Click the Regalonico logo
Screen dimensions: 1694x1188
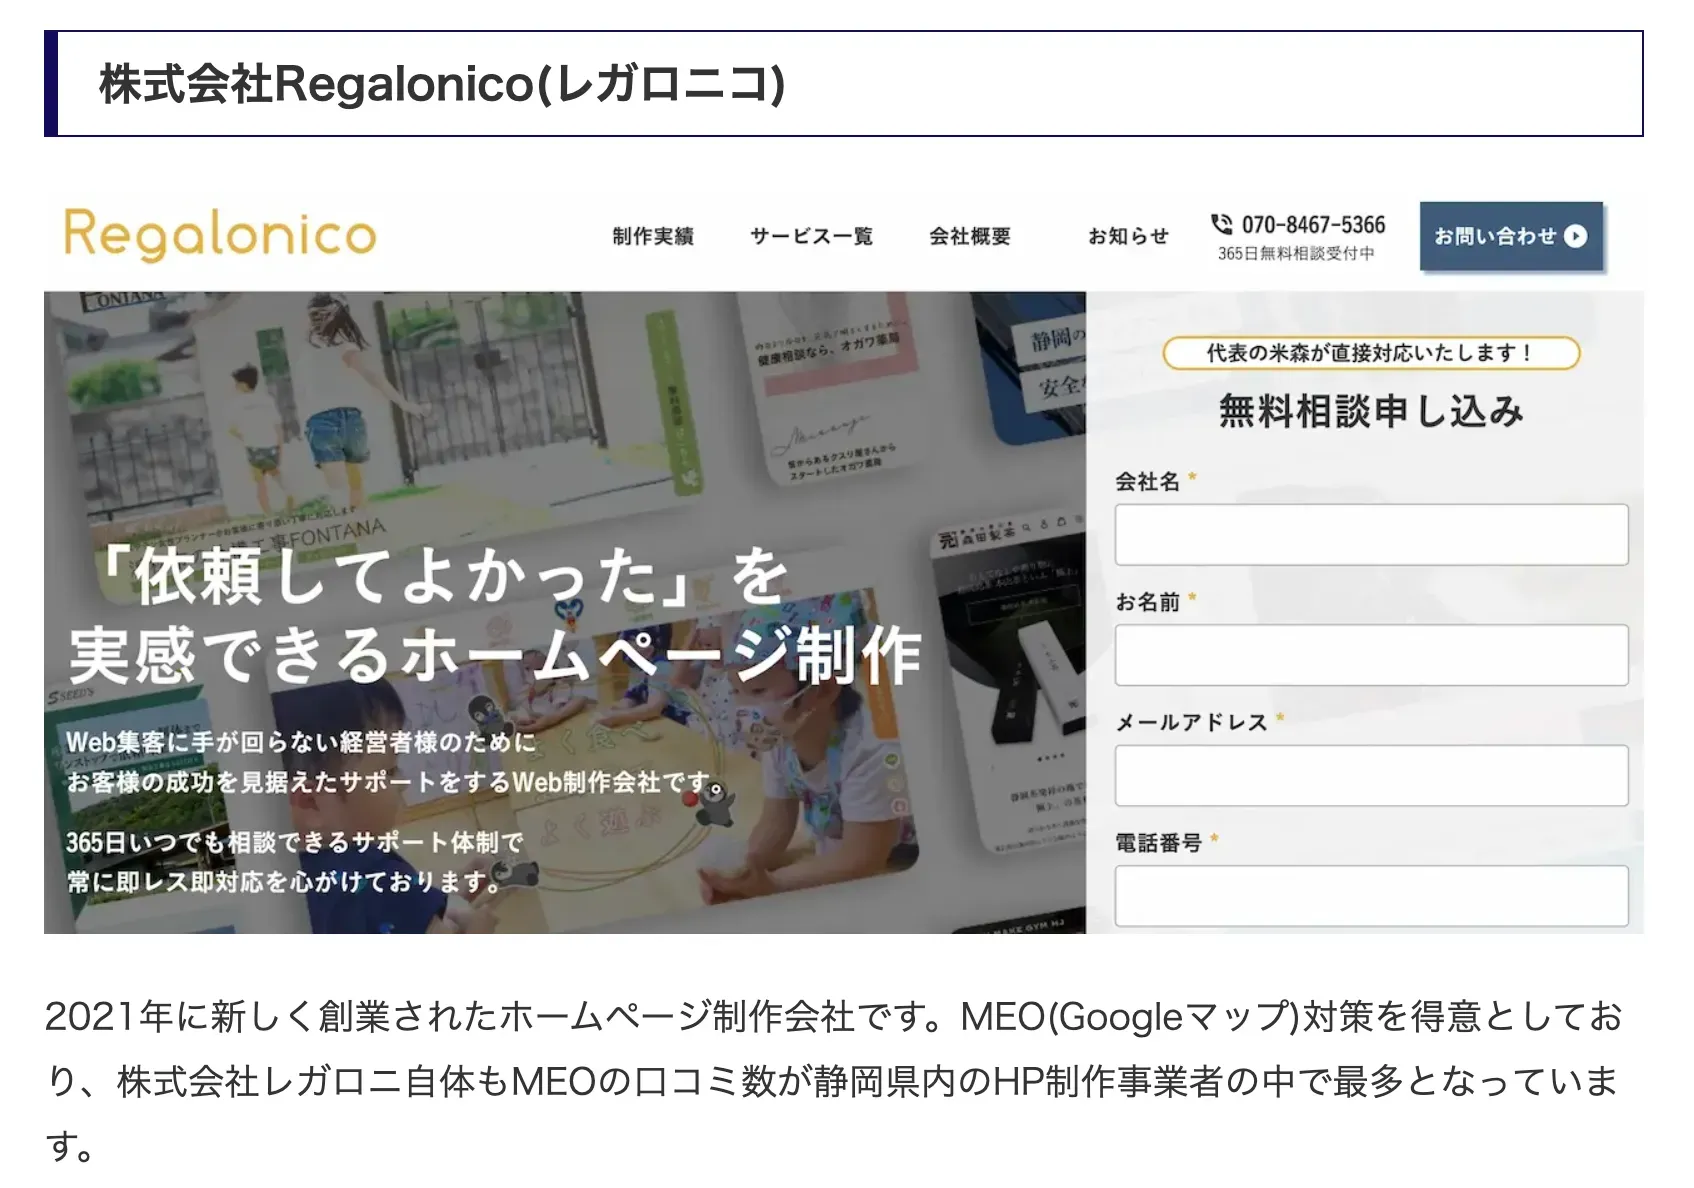click(x=220, y=235)
